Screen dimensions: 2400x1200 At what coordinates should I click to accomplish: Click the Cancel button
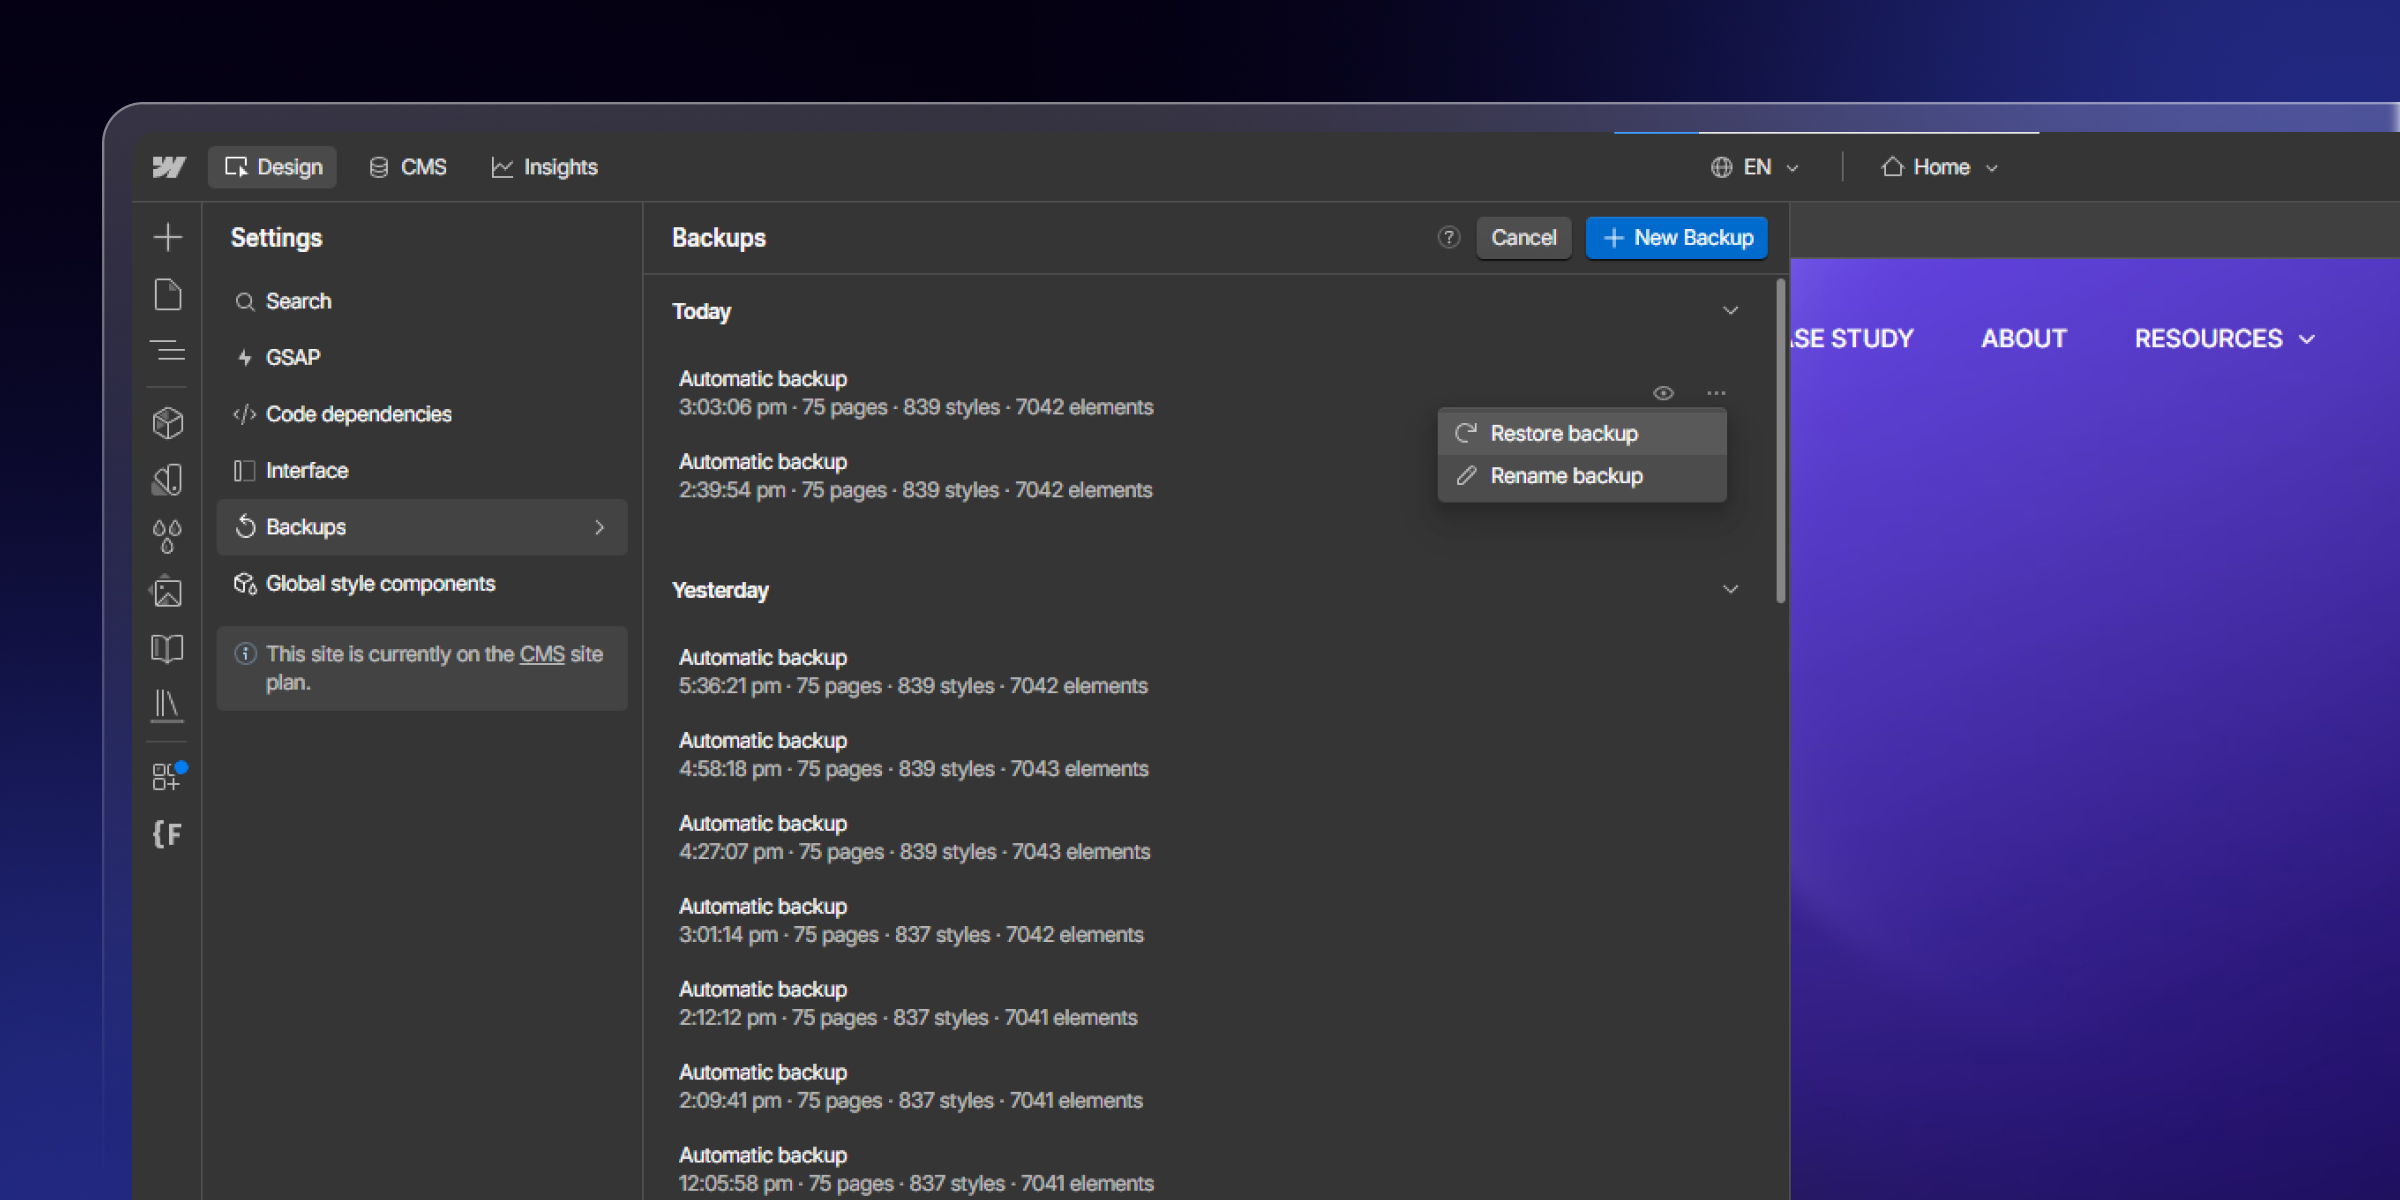(x=1524, y=238)
